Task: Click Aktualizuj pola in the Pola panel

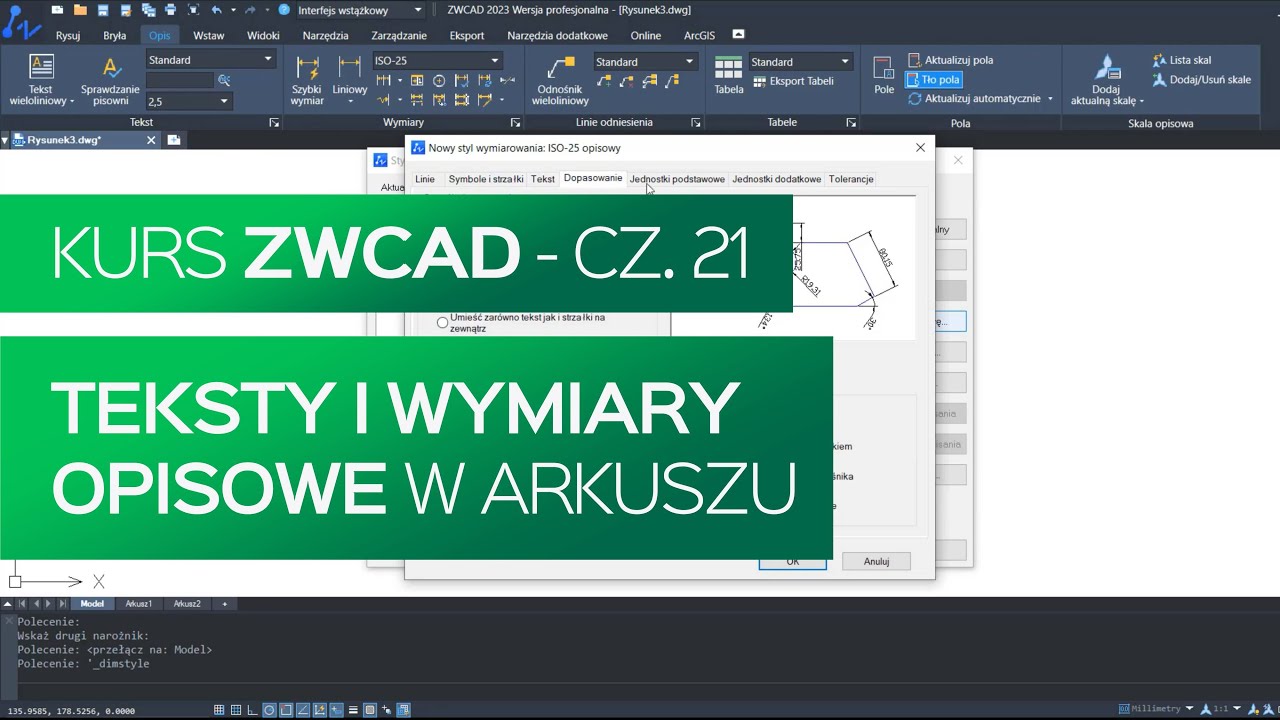Action: [950, 60]
